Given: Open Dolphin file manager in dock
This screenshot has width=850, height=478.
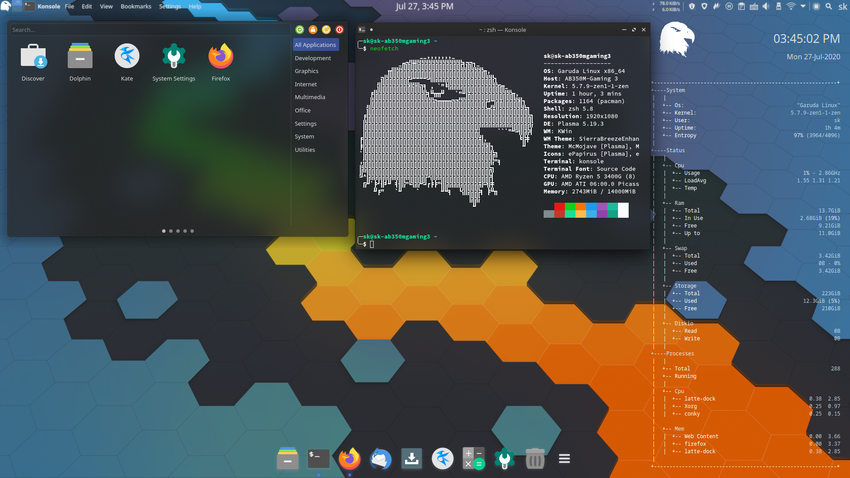Looking at the screenshot, I should point(287,458).
